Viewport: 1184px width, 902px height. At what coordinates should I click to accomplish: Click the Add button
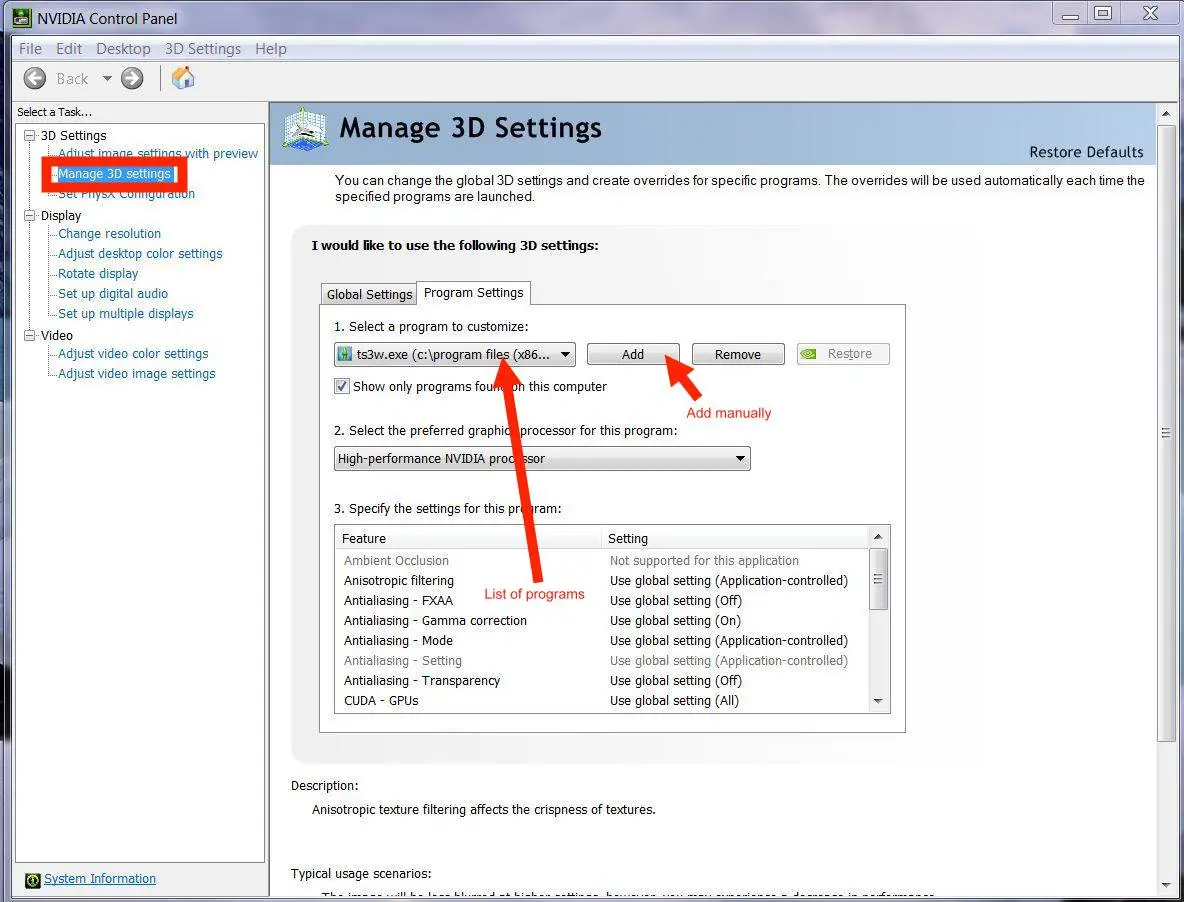pos(633,354)
